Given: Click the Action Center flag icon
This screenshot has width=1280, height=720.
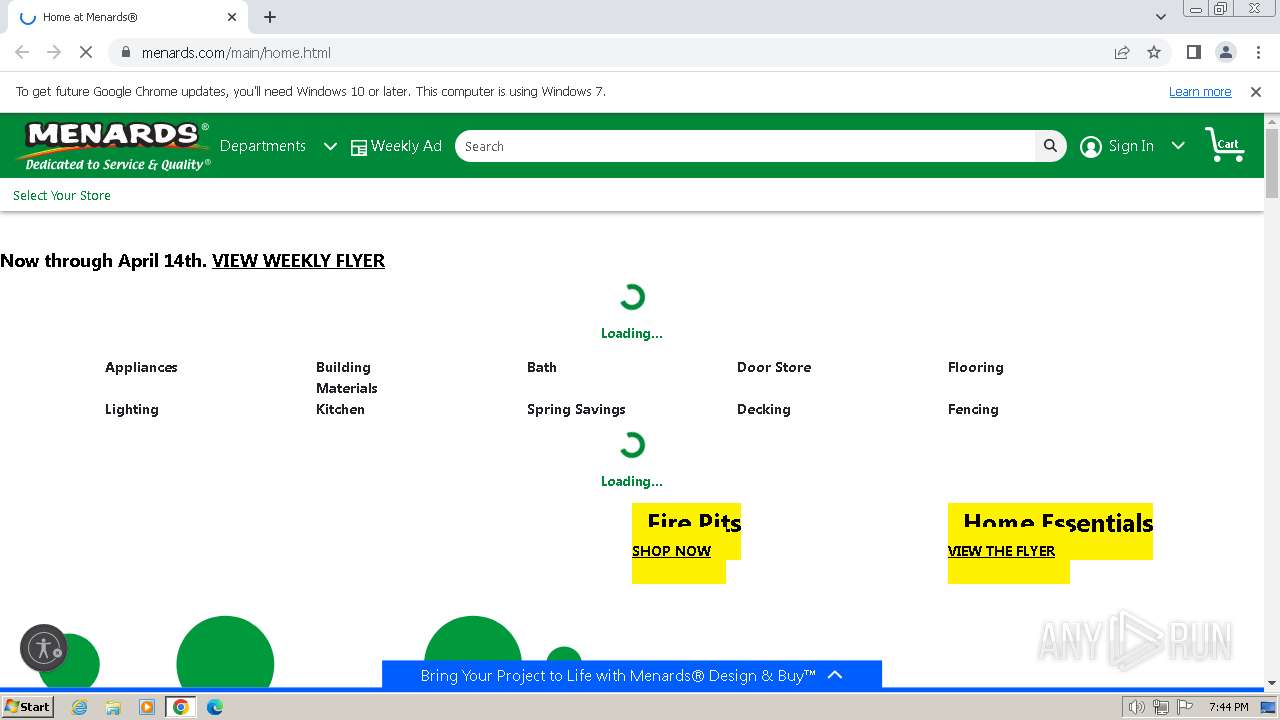Looking at the screenshot, I should pos(1184,707).
